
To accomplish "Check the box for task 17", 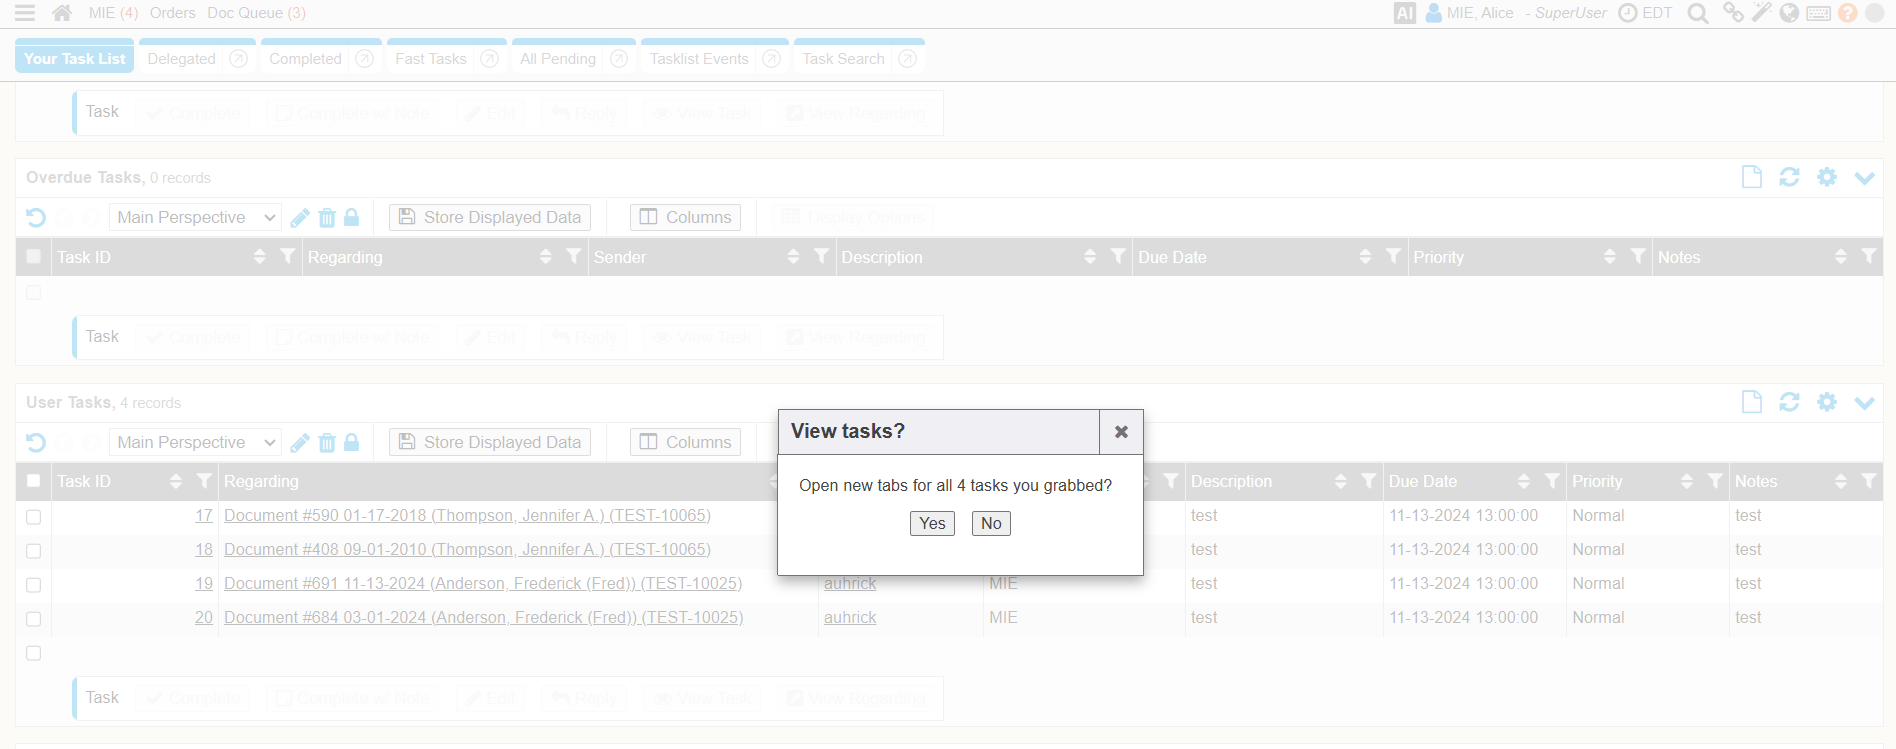I will [x=34, y=517].
